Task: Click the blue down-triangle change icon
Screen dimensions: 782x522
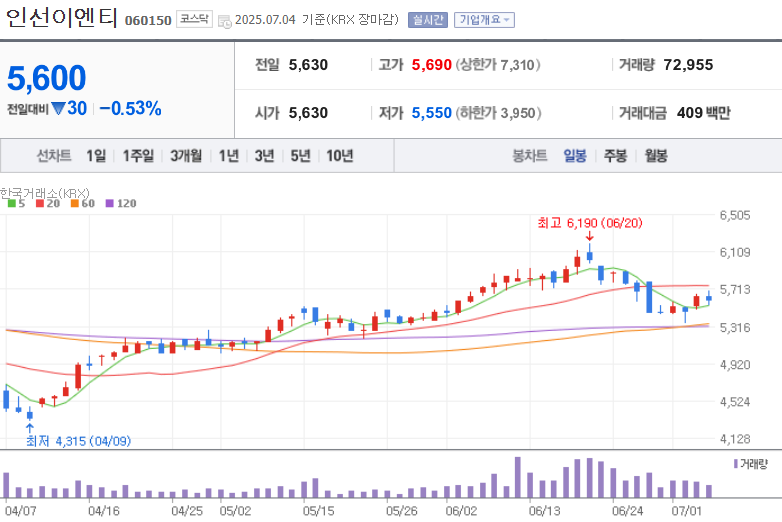Action: (58, 108)
